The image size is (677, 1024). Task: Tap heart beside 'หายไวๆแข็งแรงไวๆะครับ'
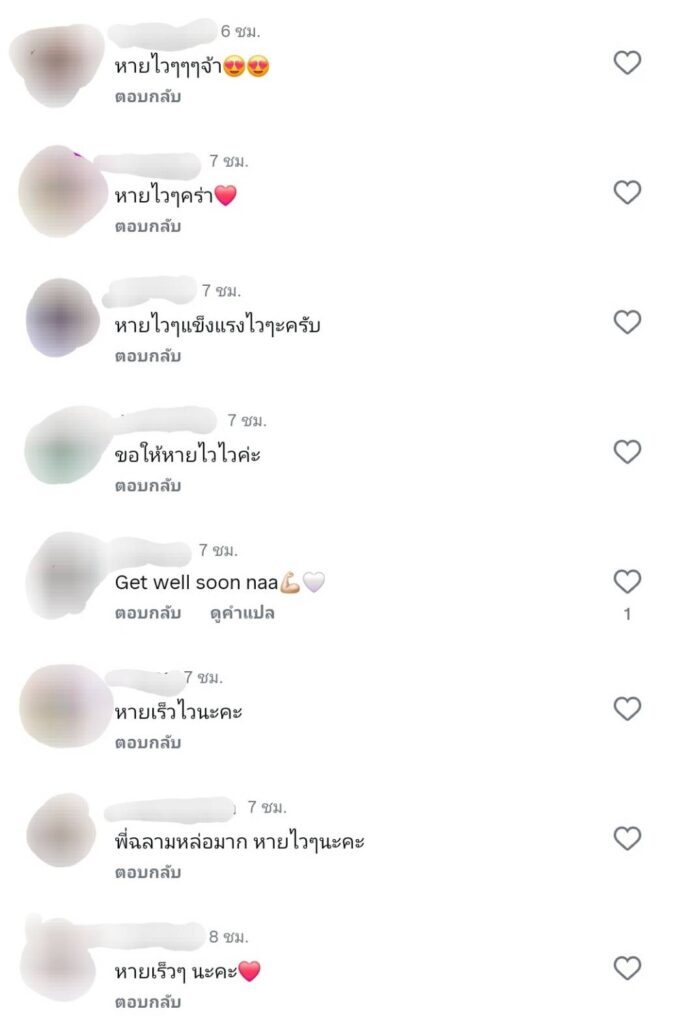pyautogui.click(x=627, y=322)
